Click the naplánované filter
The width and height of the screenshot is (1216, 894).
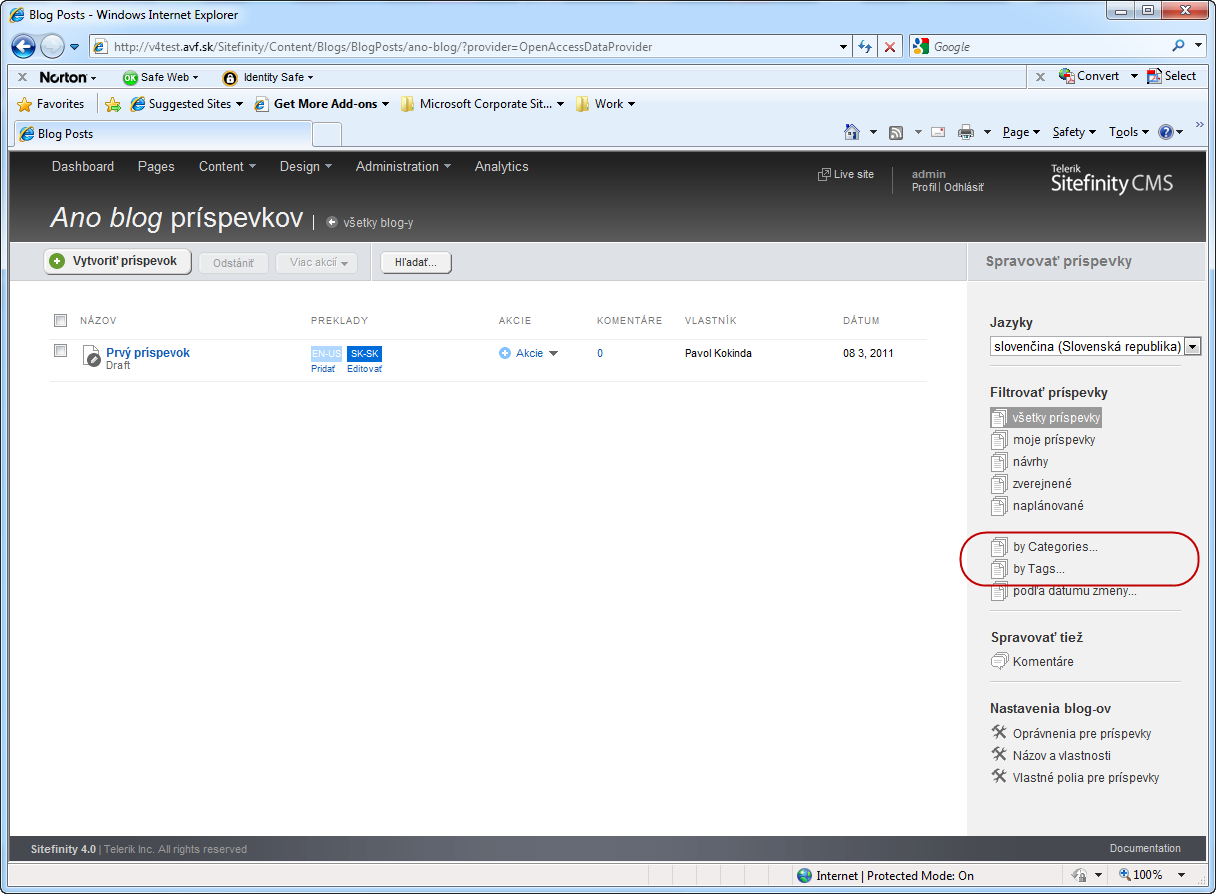tap(1048, 506)
